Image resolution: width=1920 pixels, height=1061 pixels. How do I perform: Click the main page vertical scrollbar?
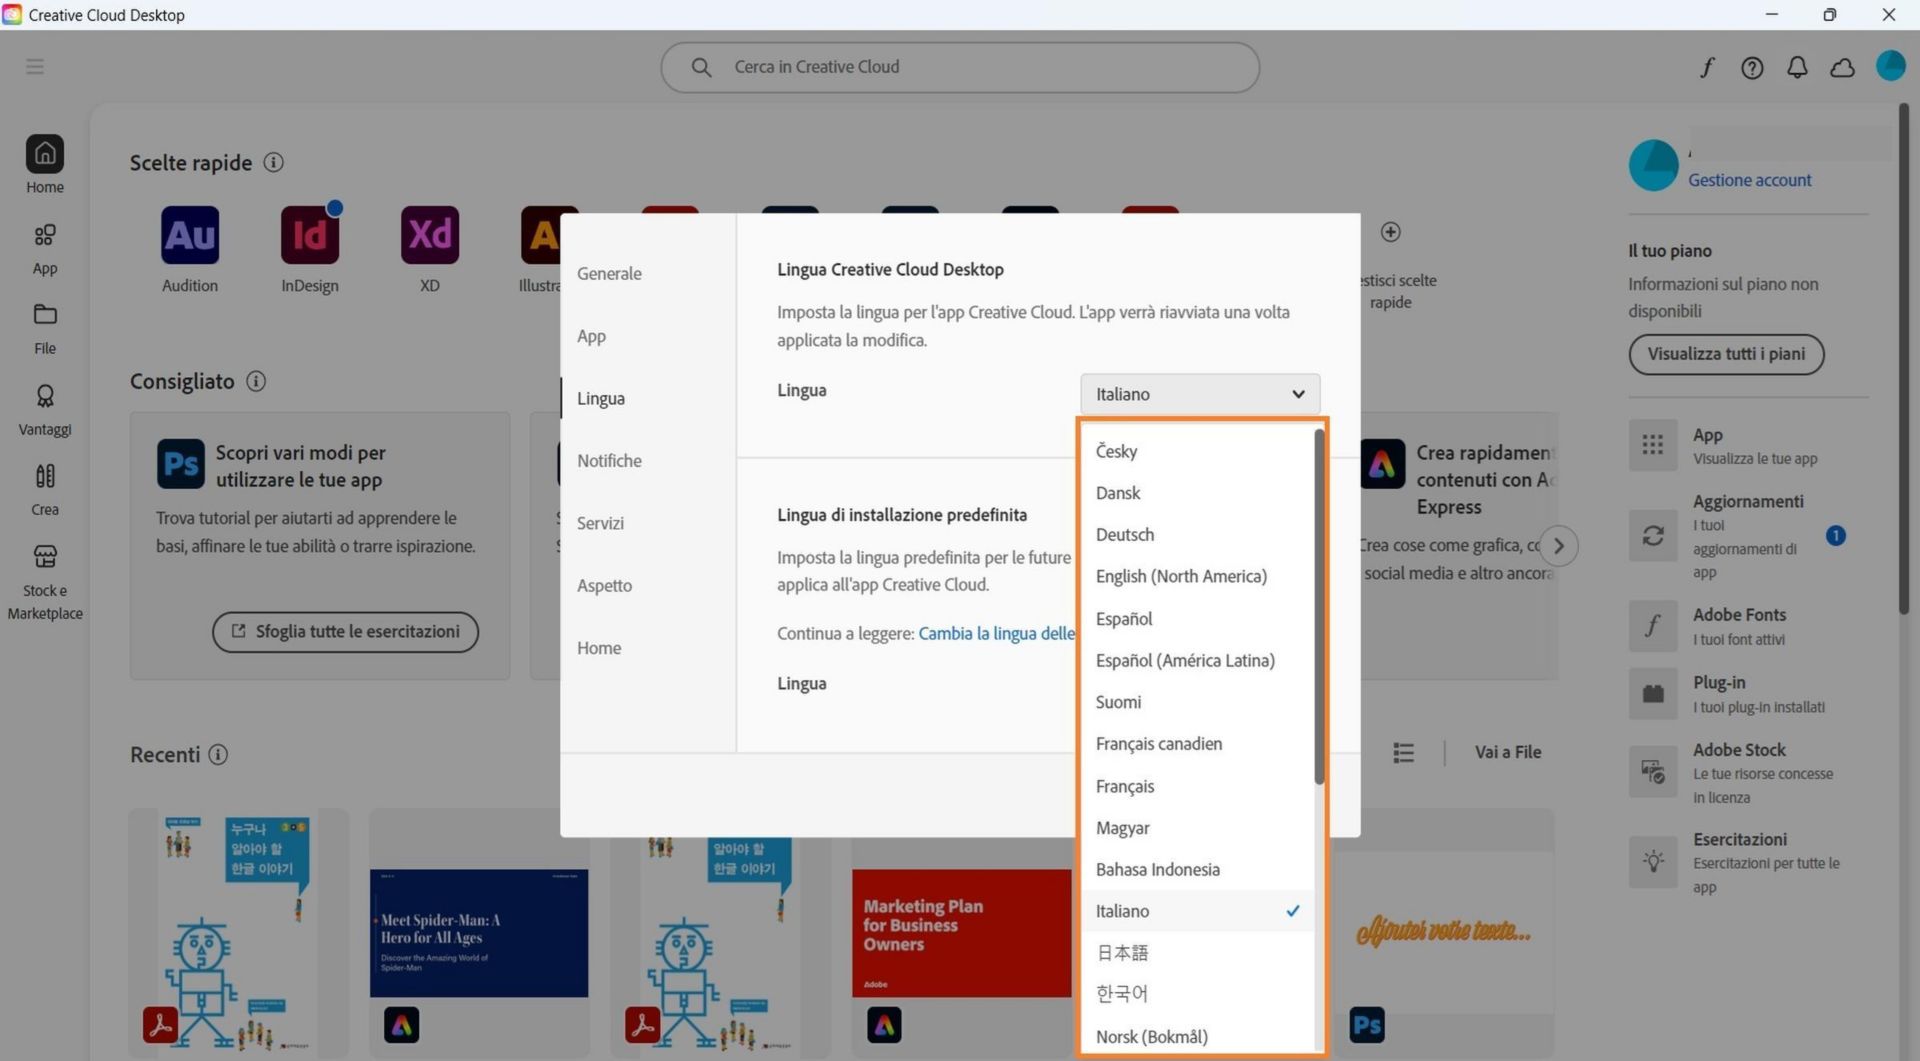[1904, 360]
